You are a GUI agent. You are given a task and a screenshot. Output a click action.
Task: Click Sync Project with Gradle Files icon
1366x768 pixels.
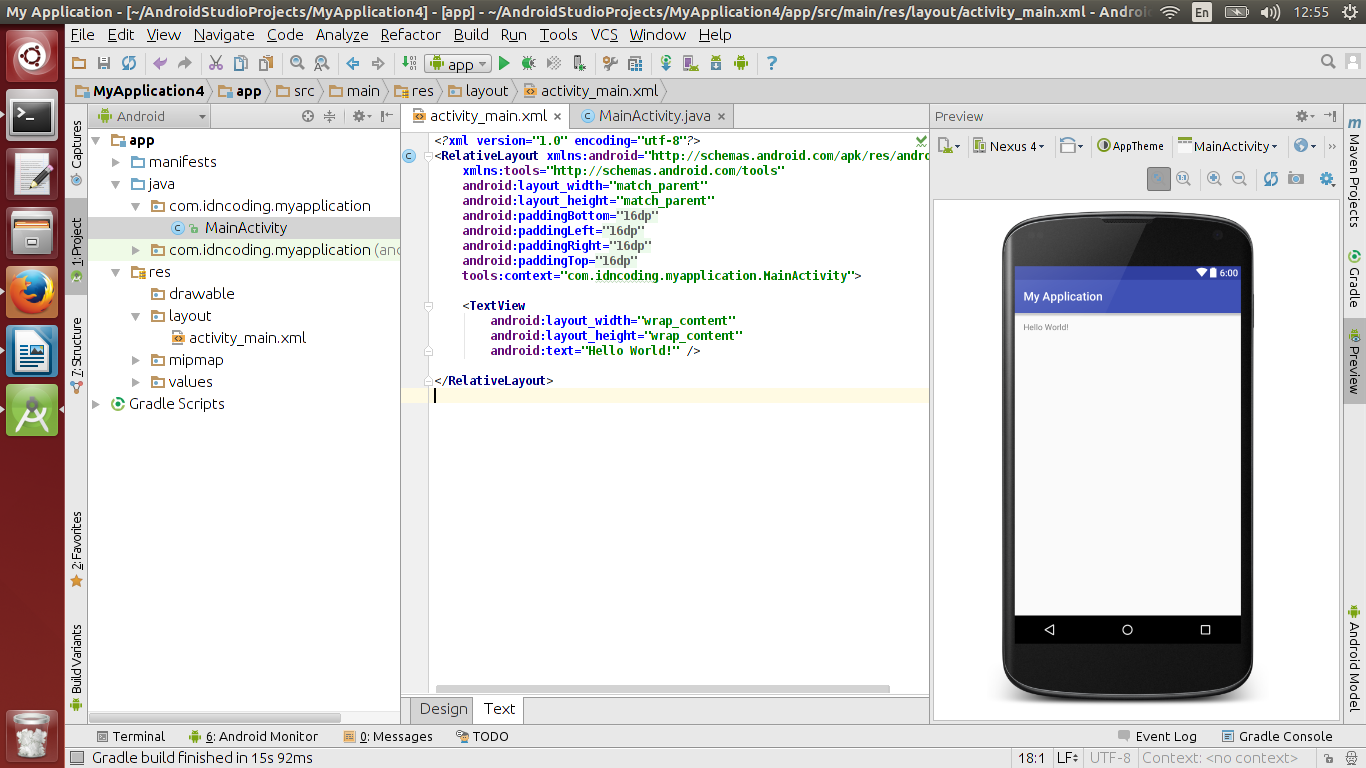[666, 63]
